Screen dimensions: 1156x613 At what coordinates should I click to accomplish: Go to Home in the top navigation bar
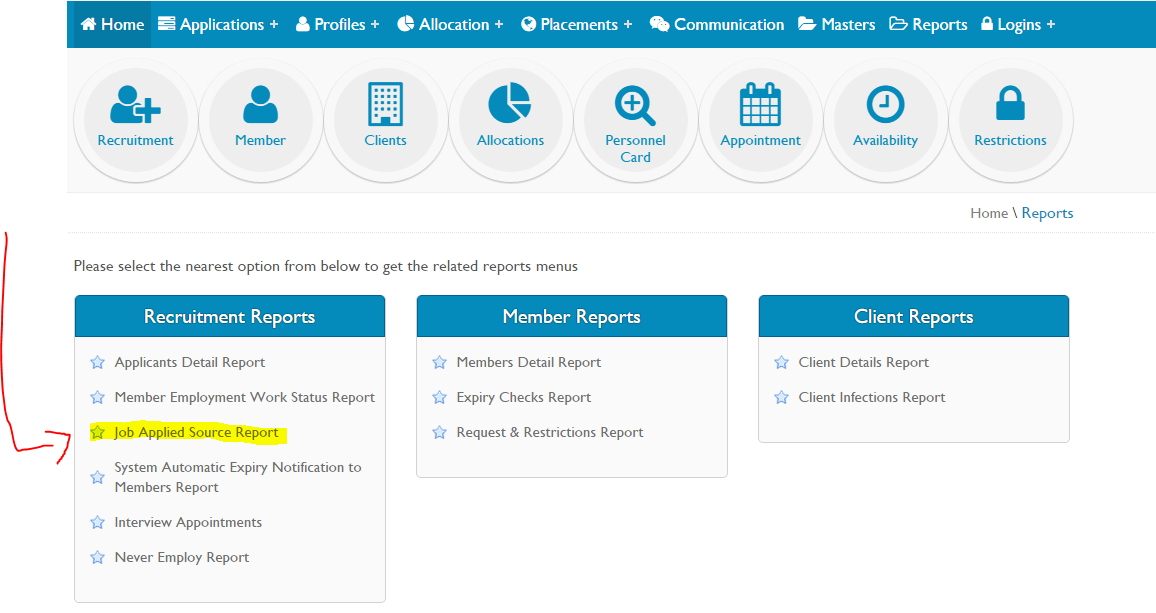coord(112,24)
